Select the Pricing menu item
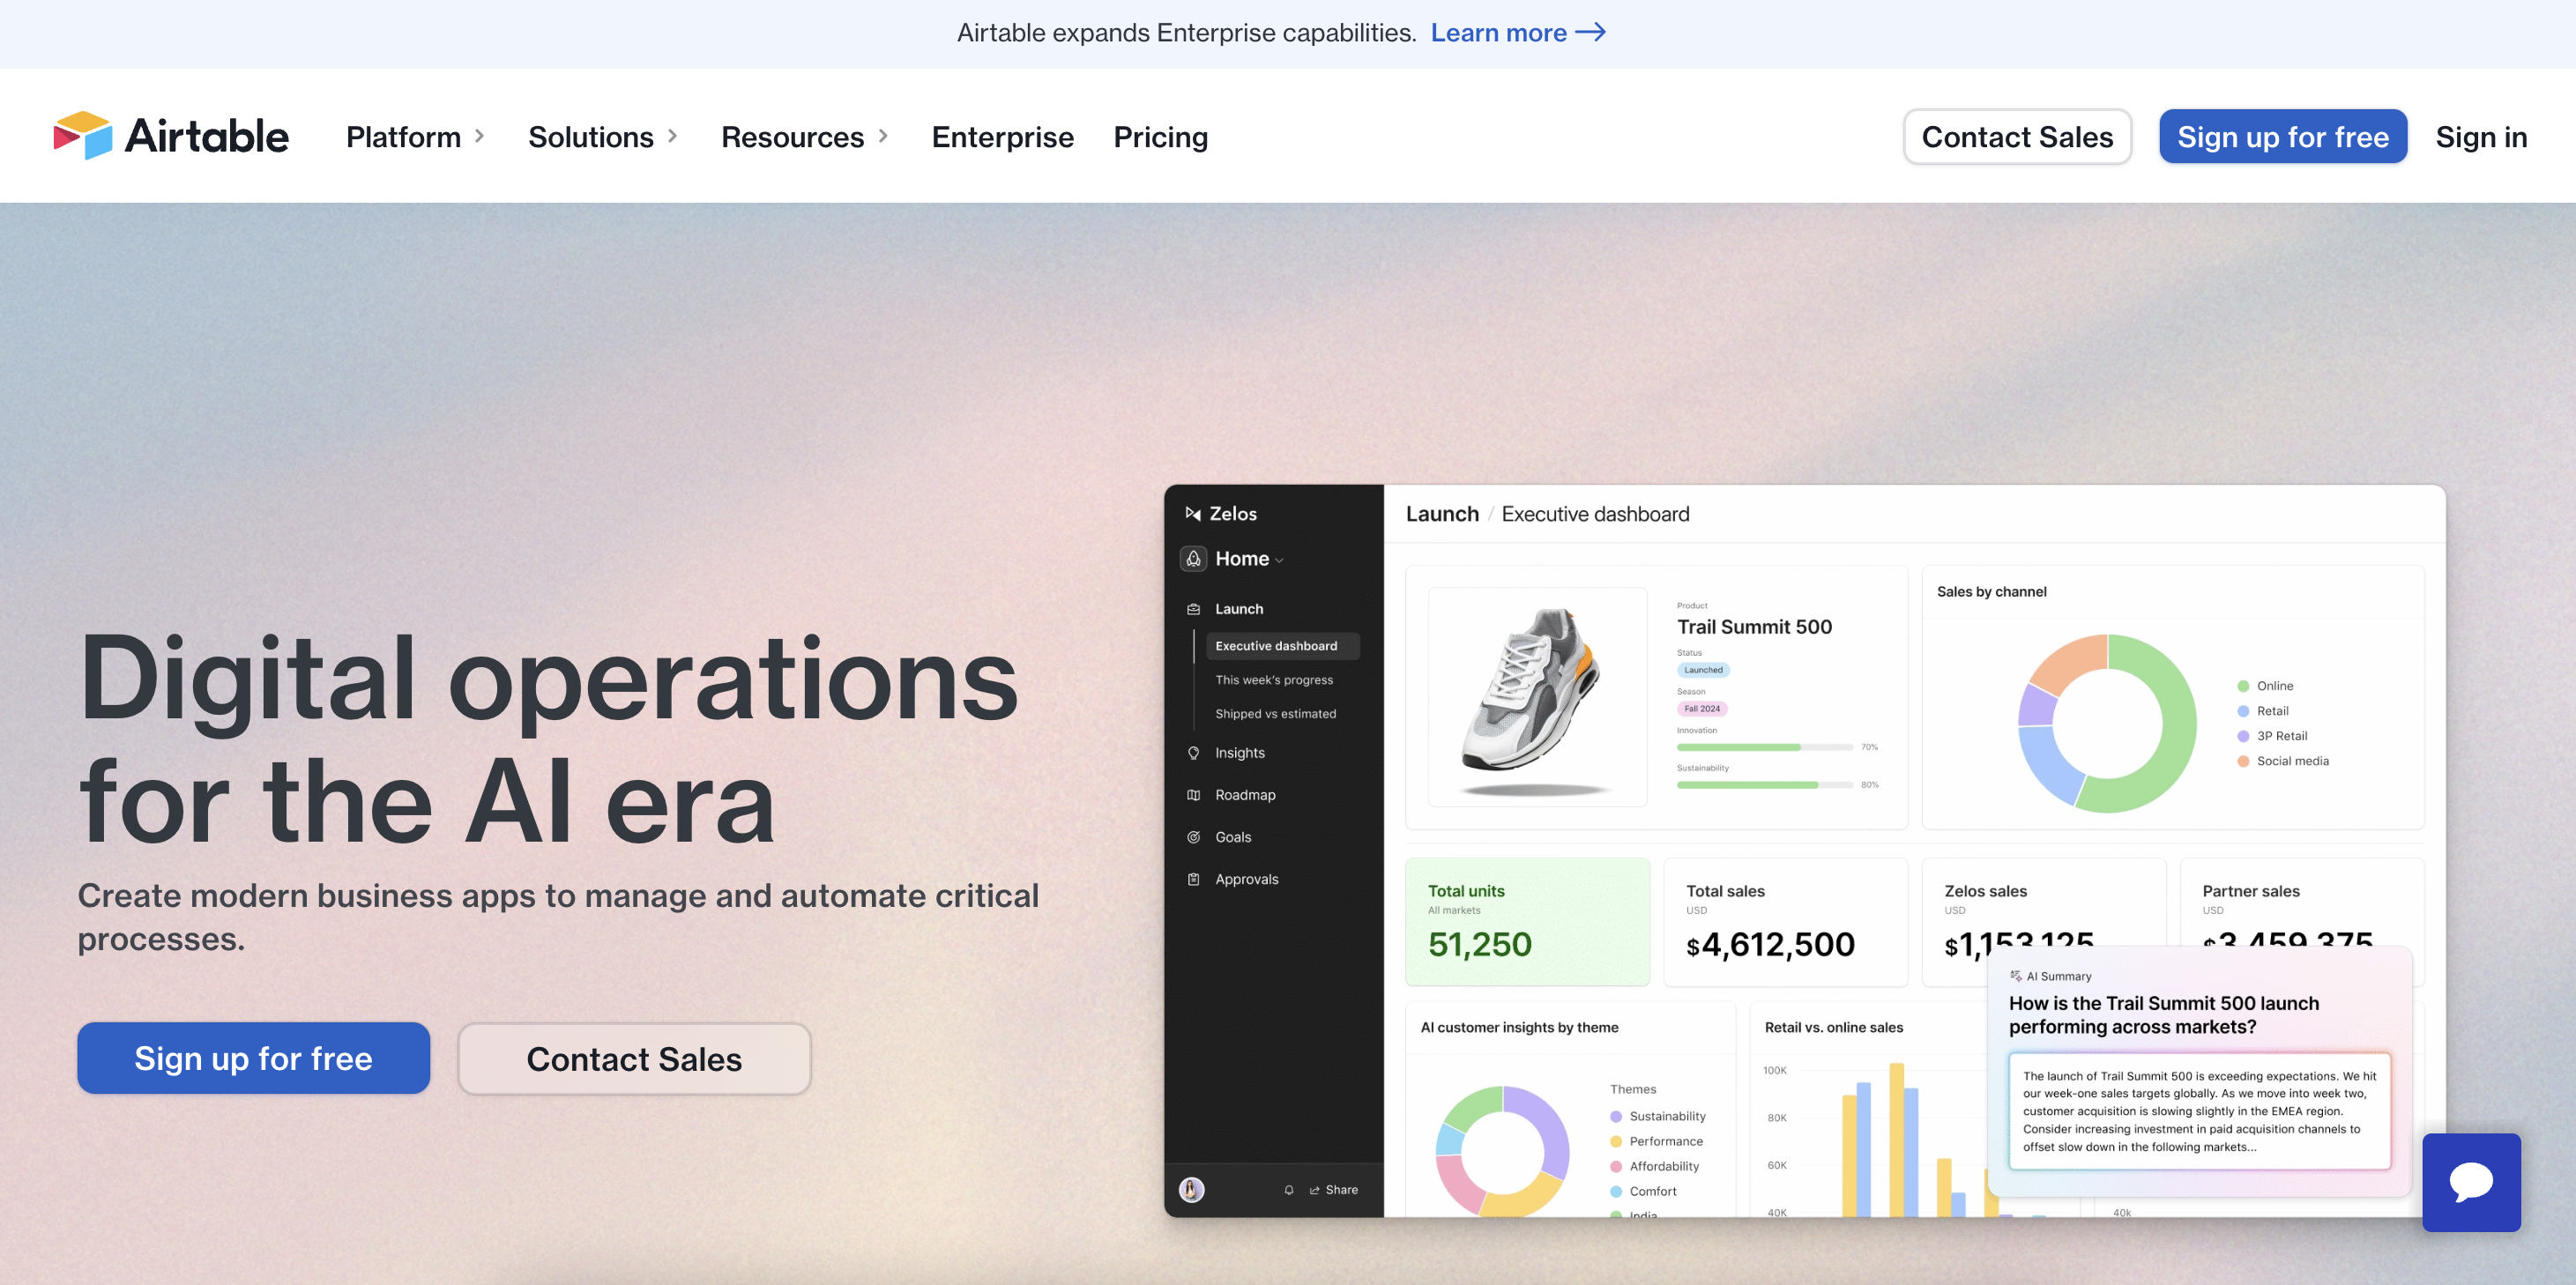 [x=1162, y=137]
